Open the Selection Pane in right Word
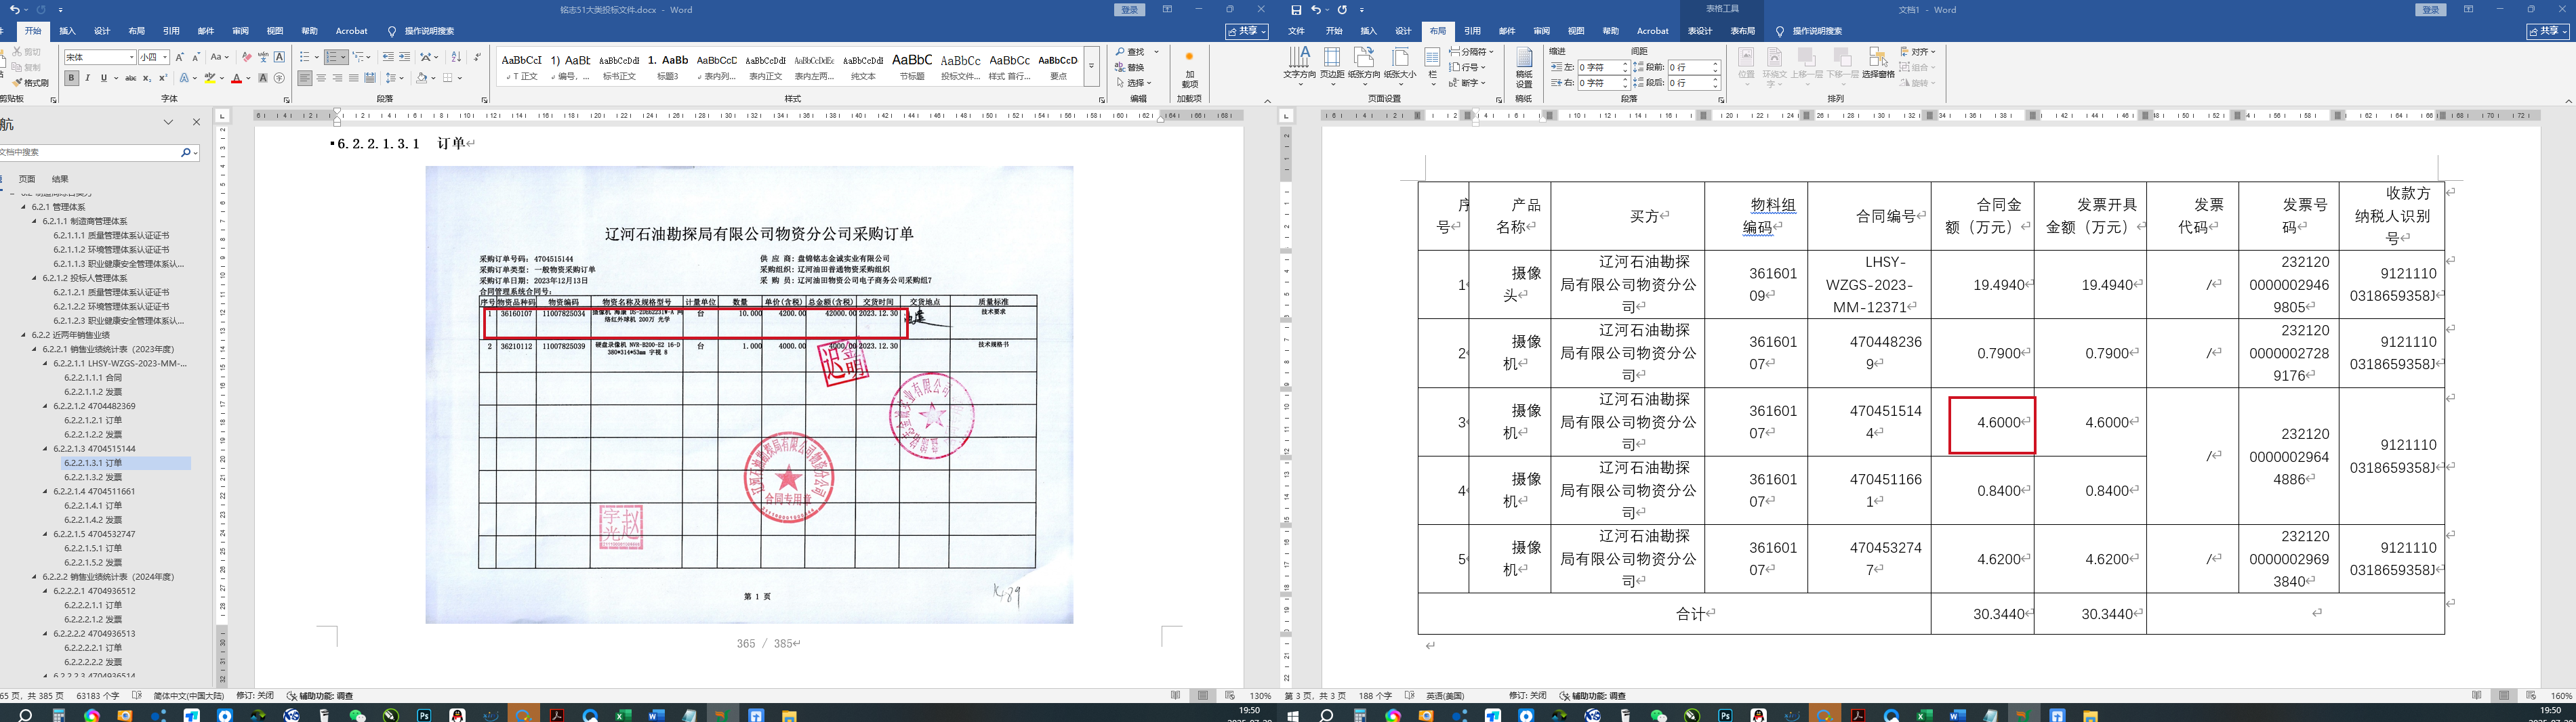 [1878, 64]
